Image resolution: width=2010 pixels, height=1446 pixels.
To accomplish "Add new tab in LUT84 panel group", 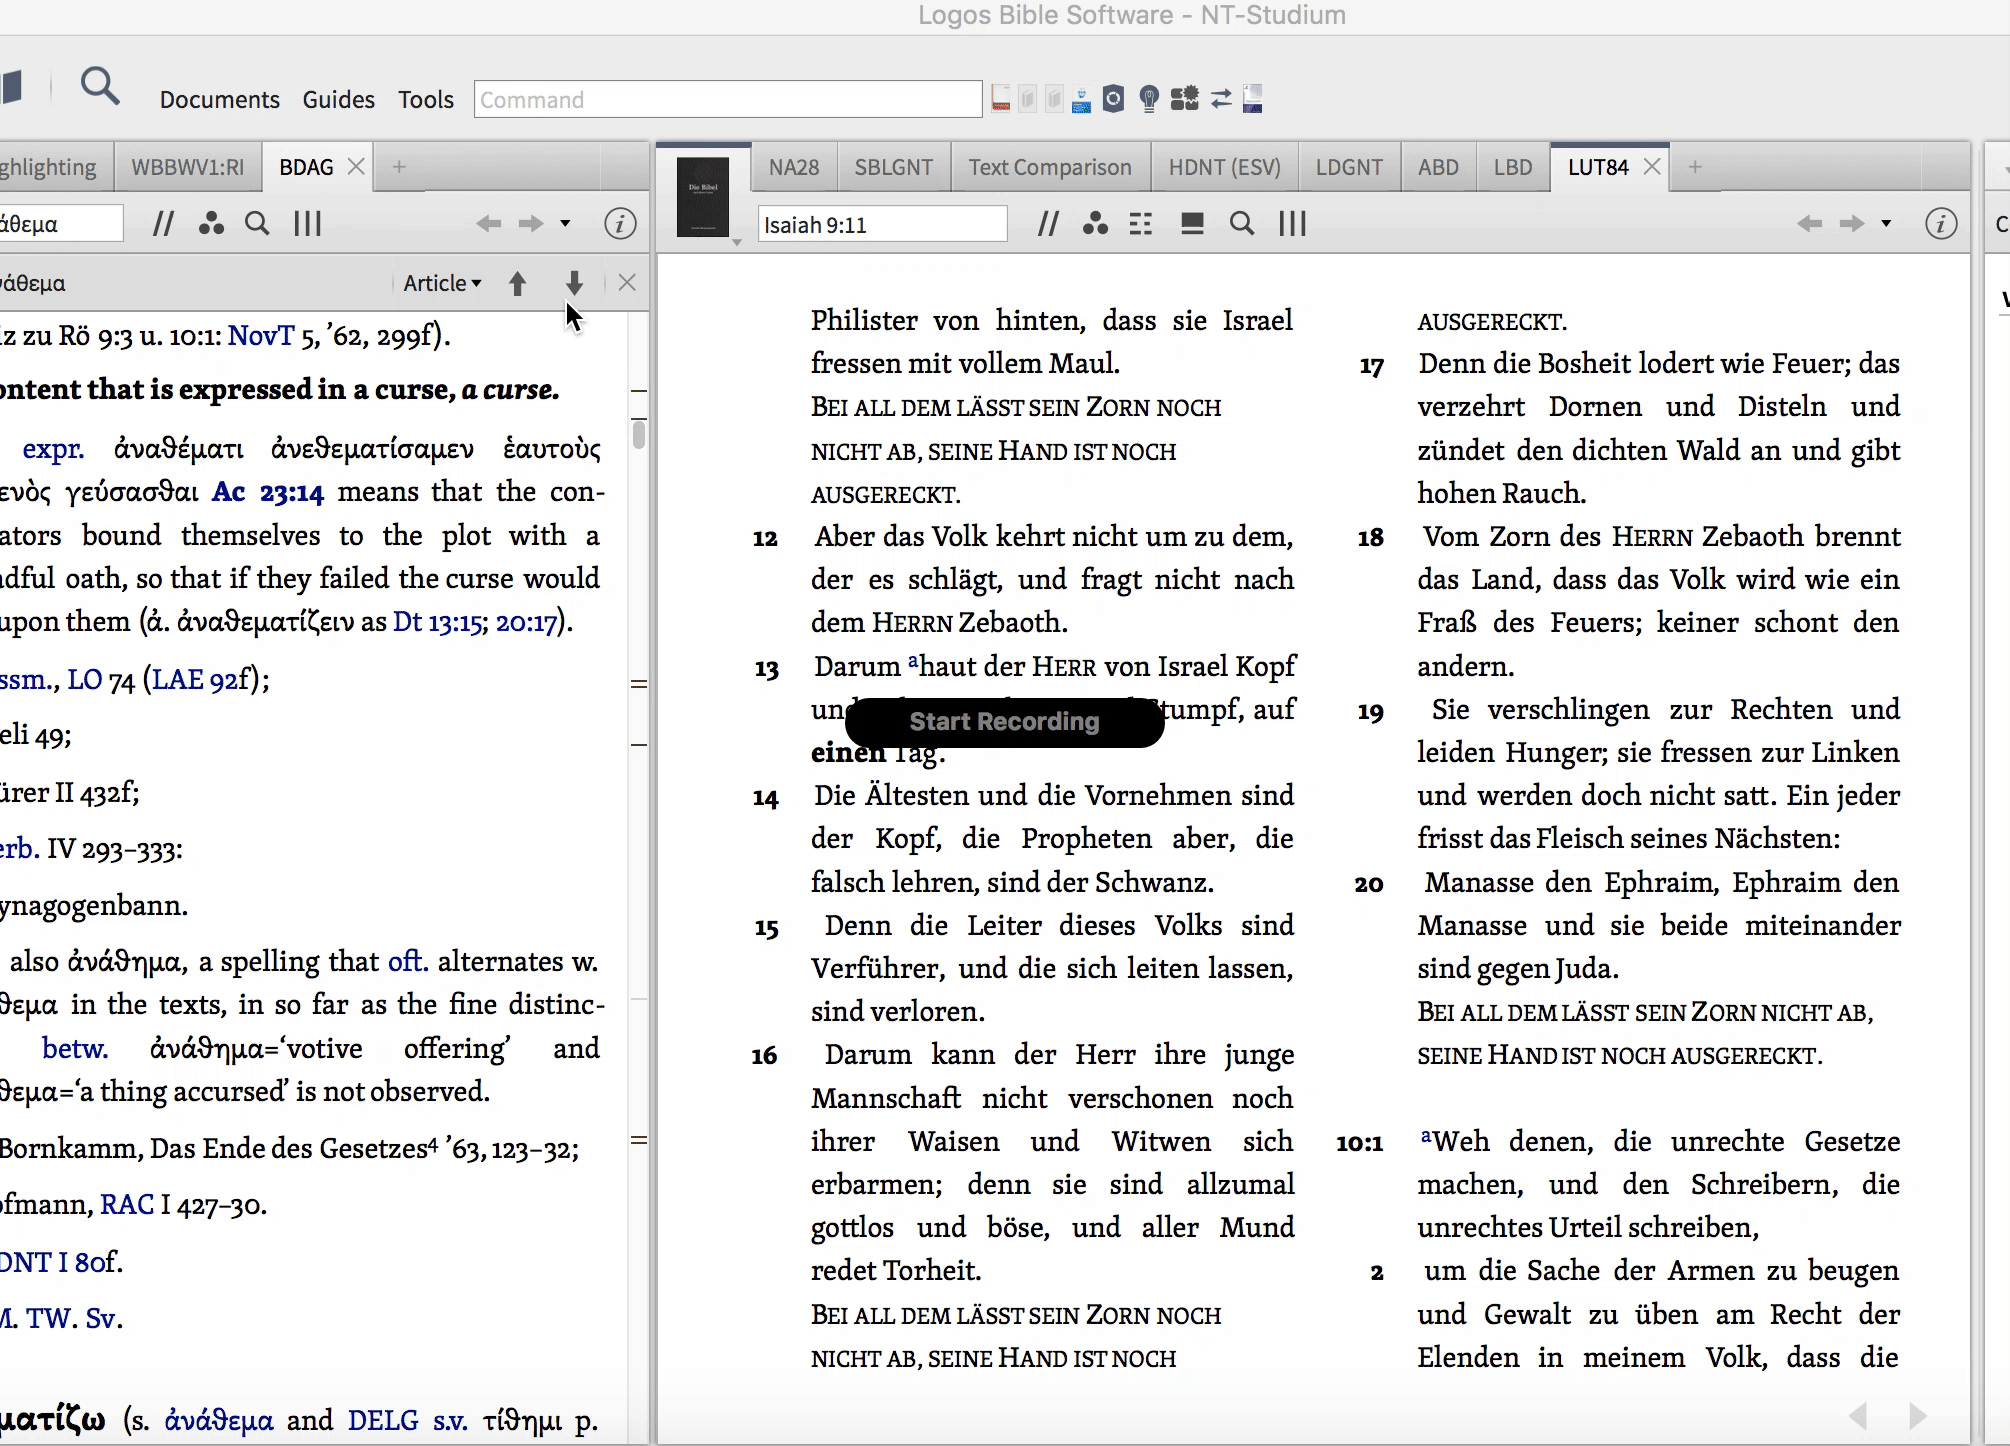I will click(x=1695, y=167).
